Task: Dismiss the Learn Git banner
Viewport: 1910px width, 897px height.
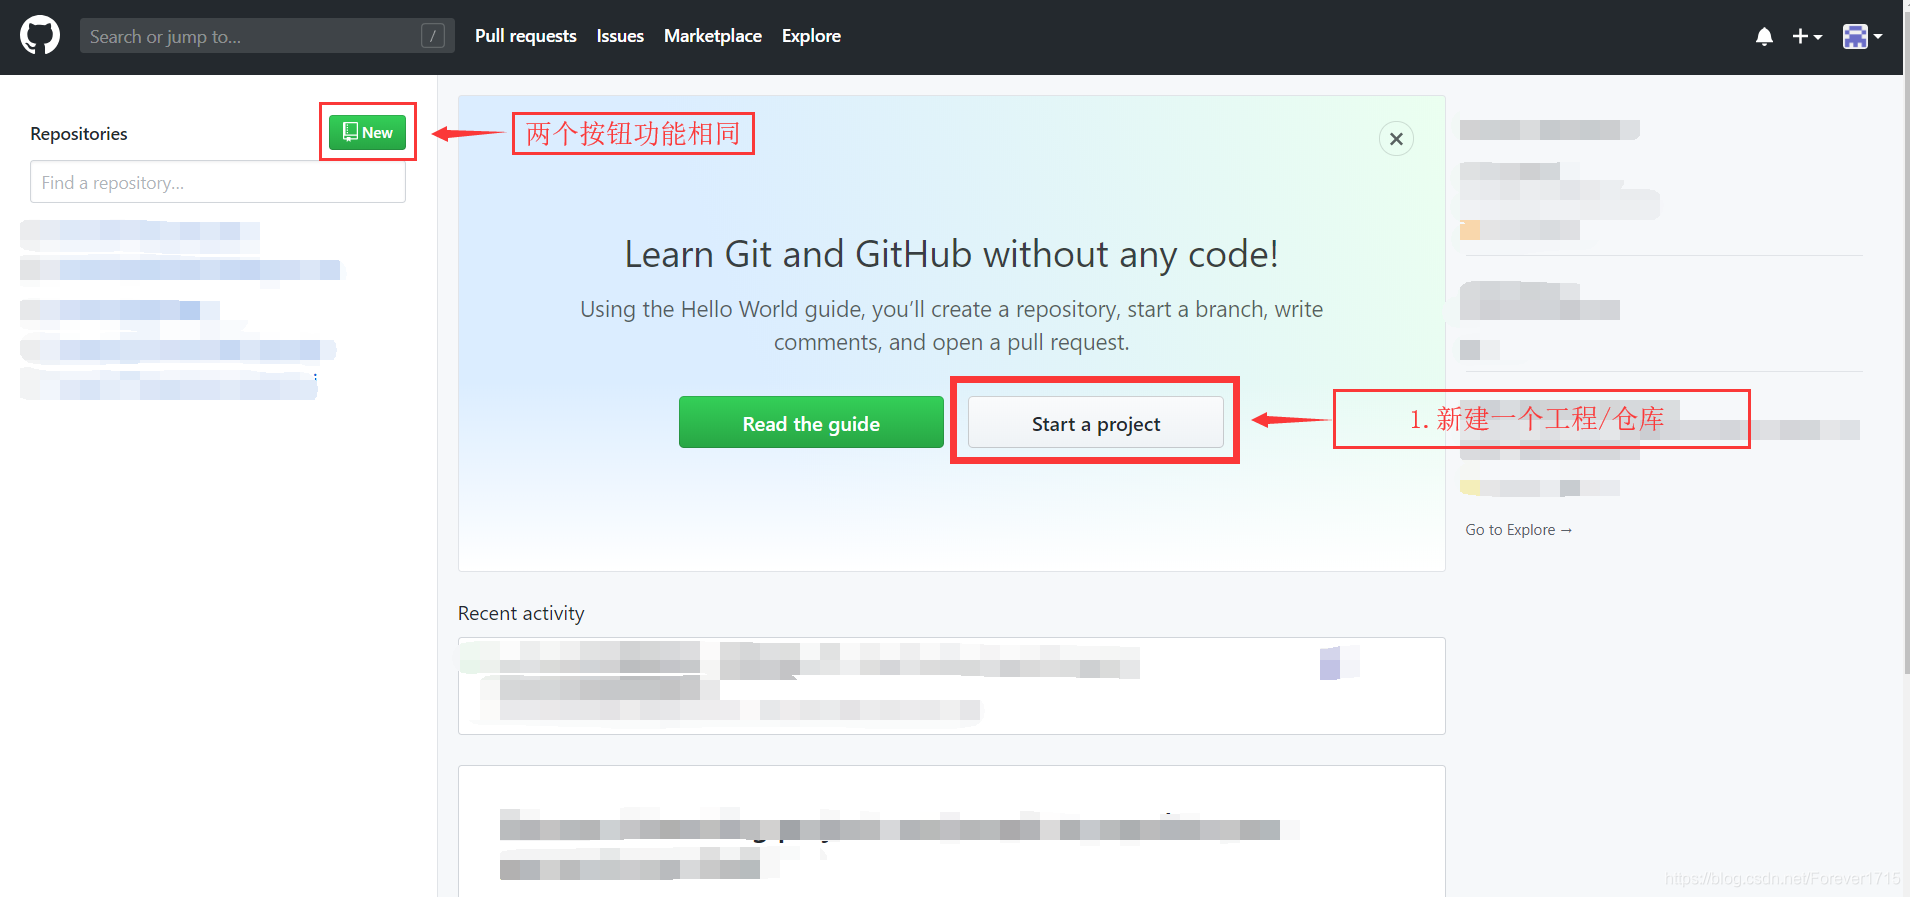Action: point(1396,138)
